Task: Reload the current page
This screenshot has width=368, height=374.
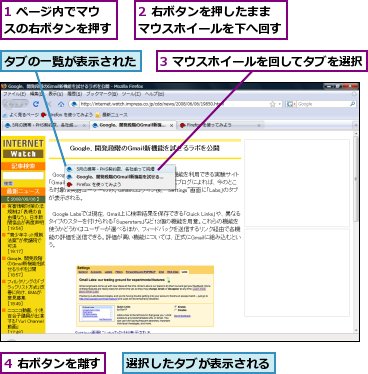Action: [x=36, y=104]
